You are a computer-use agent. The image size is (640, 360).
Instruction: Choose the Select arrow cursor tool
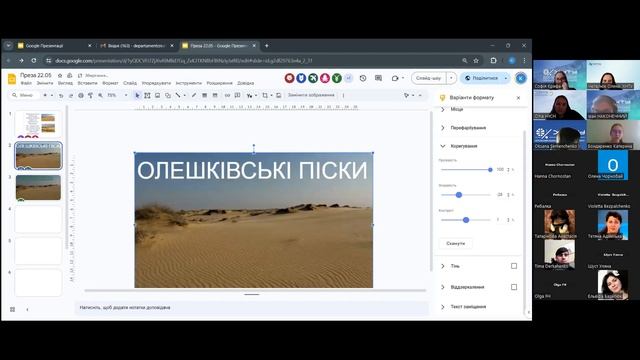pos(137,96)
